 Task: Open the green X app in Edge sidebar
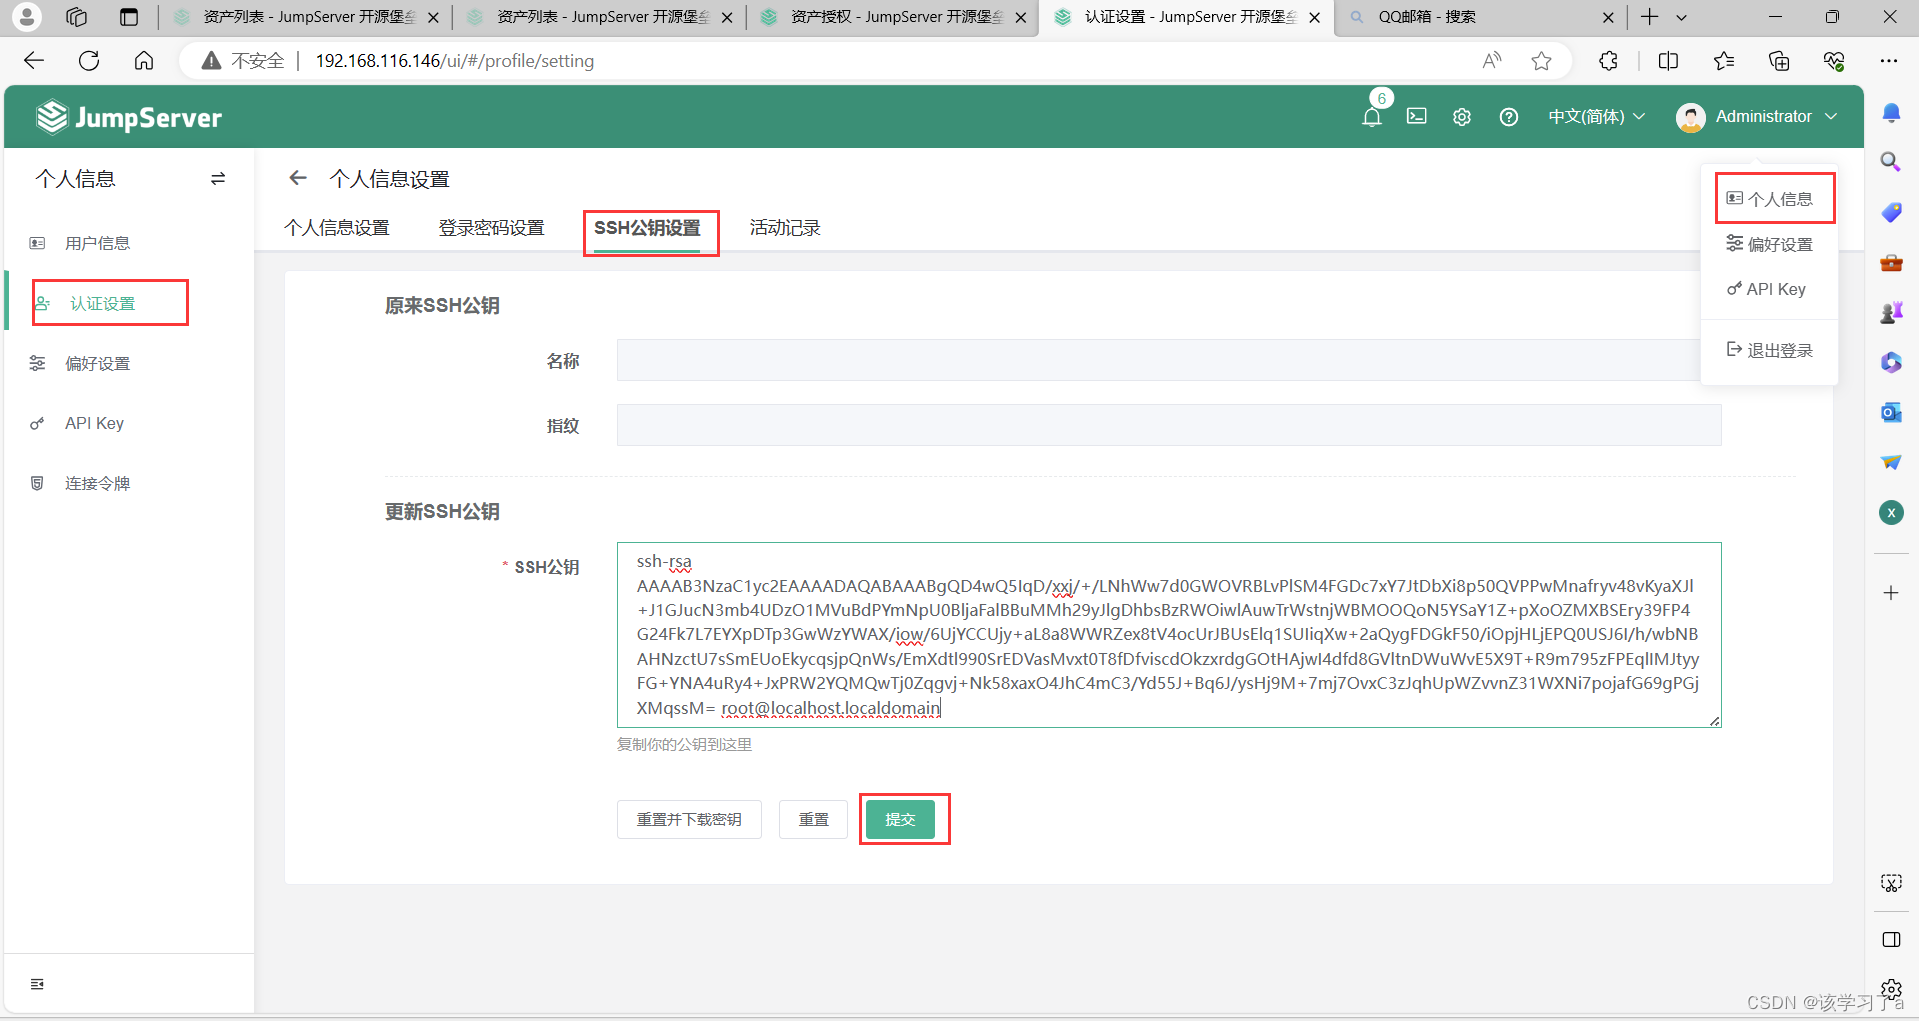tap(1891, 512)
